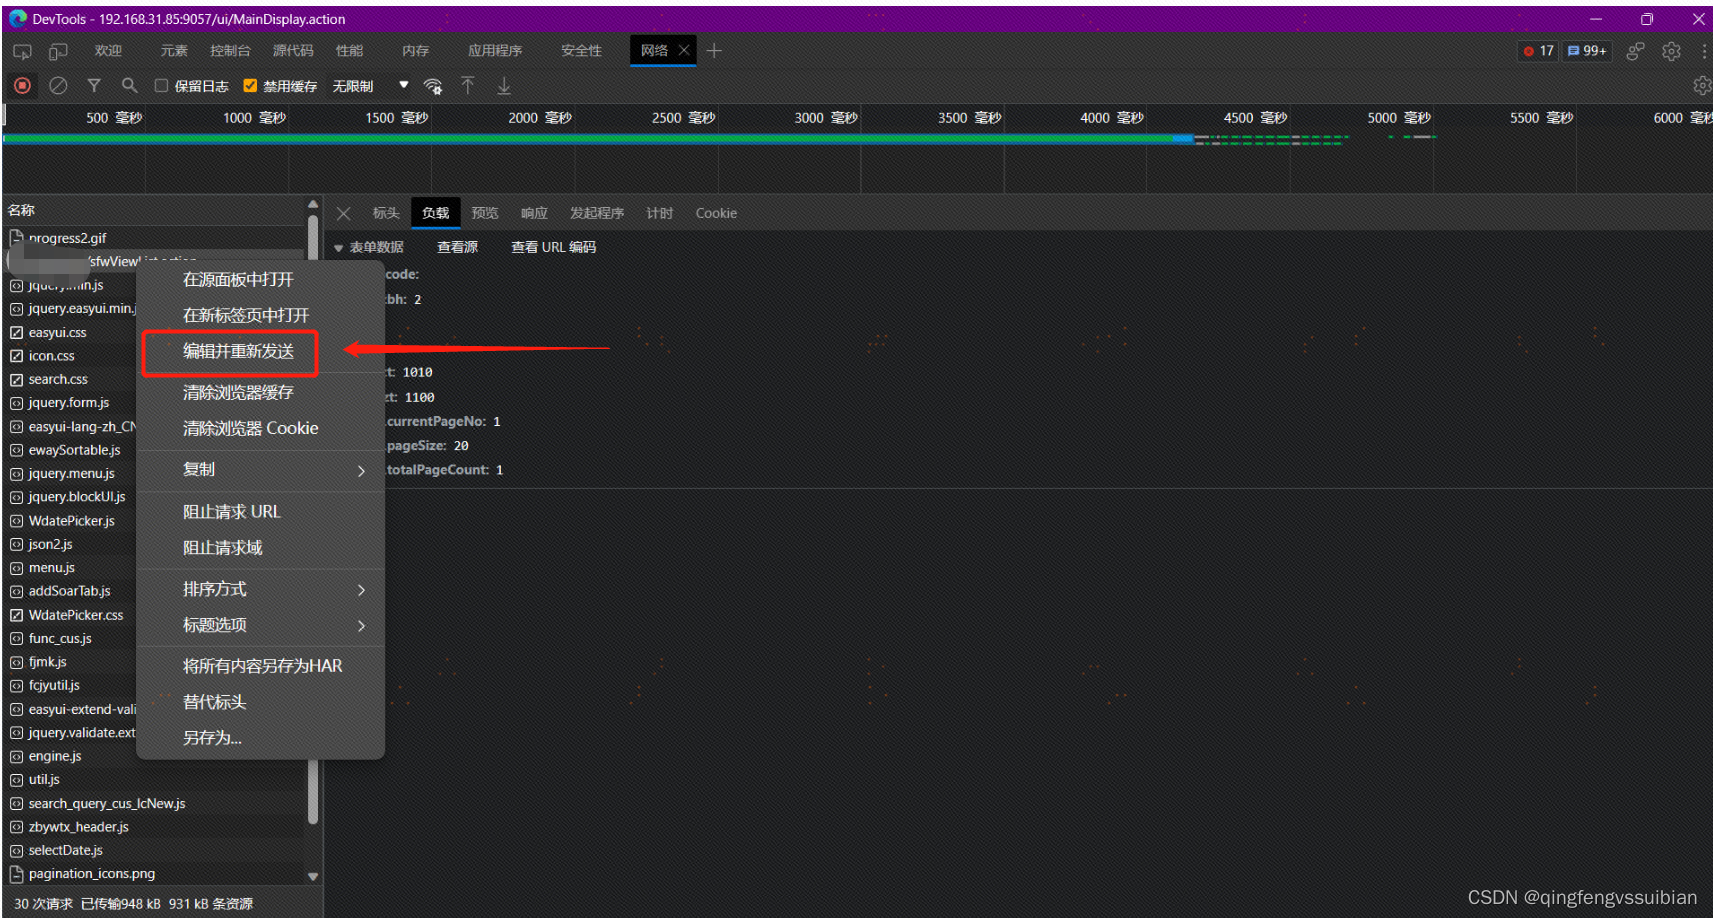
Task: Open the Headers detail tab
Action: tap(386, 213)
